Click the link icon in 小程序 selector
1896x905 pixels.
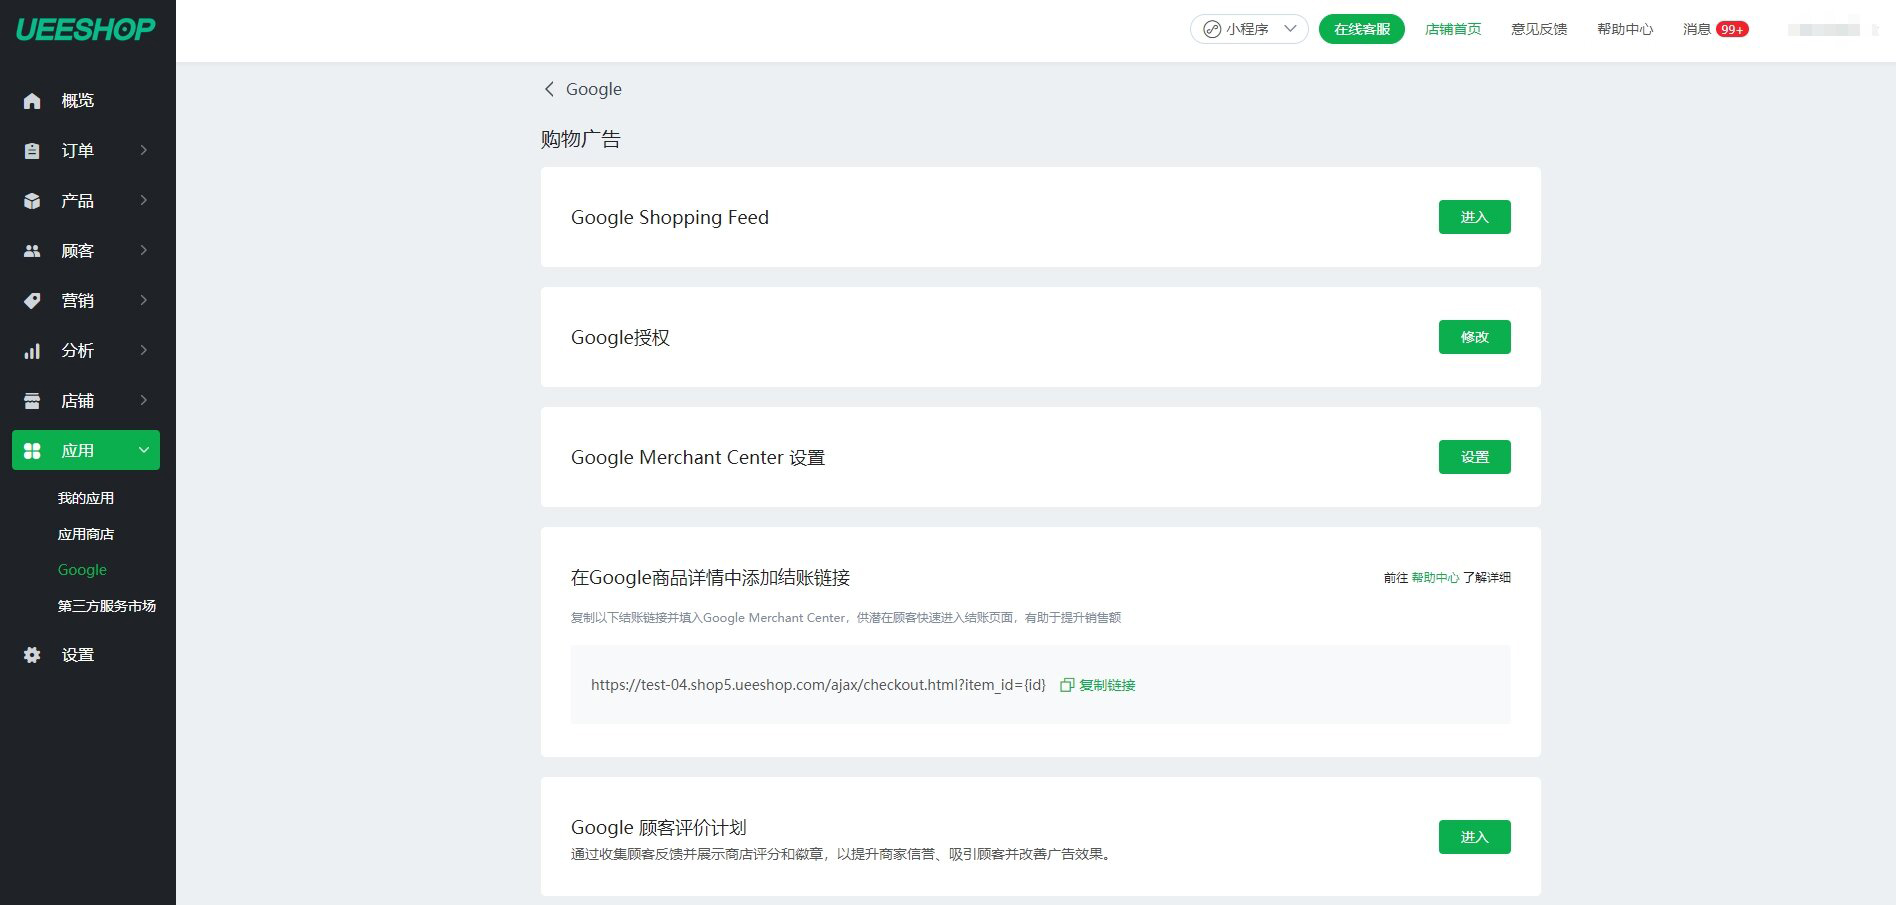coord(1212,29)
